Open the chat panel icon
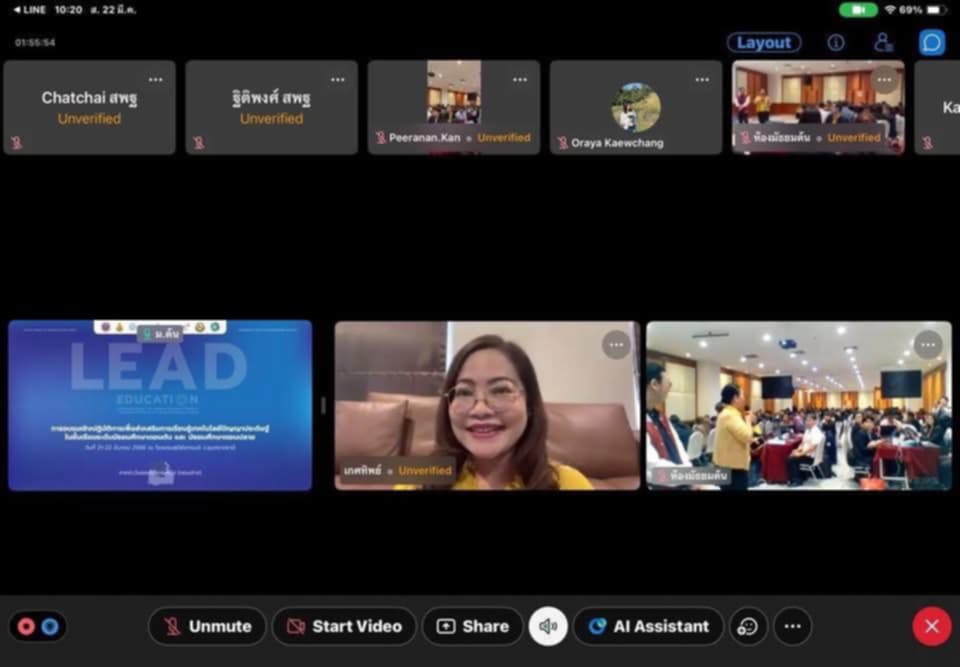This screenshot has height=667, width=960. [931, 43]
